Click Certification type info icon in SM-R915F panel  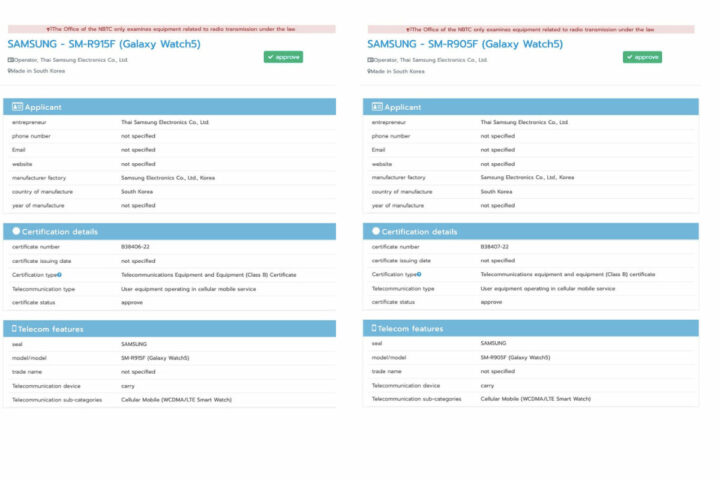tap(60, 274)
